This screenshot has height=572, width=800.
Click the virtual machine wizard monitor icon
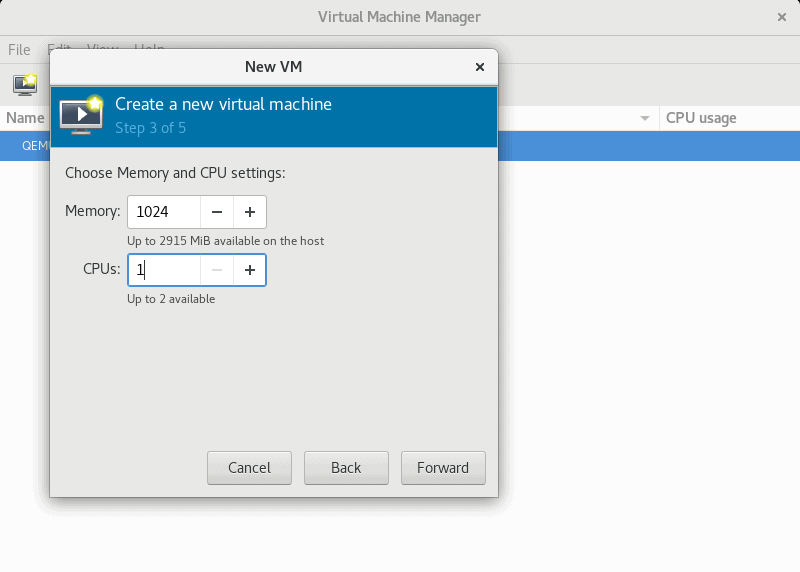coord(82,114)
